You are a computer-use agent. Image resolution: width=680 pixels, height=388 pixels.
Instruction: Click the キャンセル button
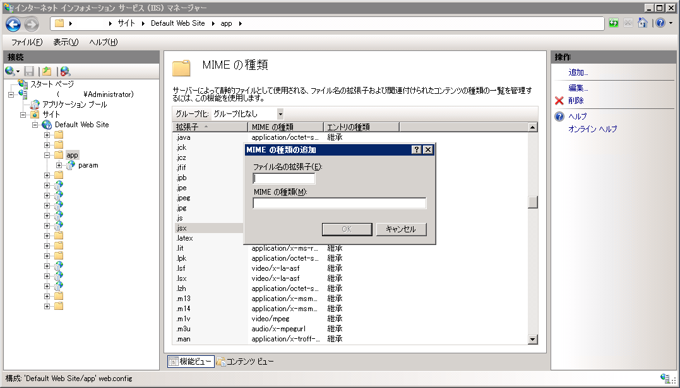coord(401,229)
